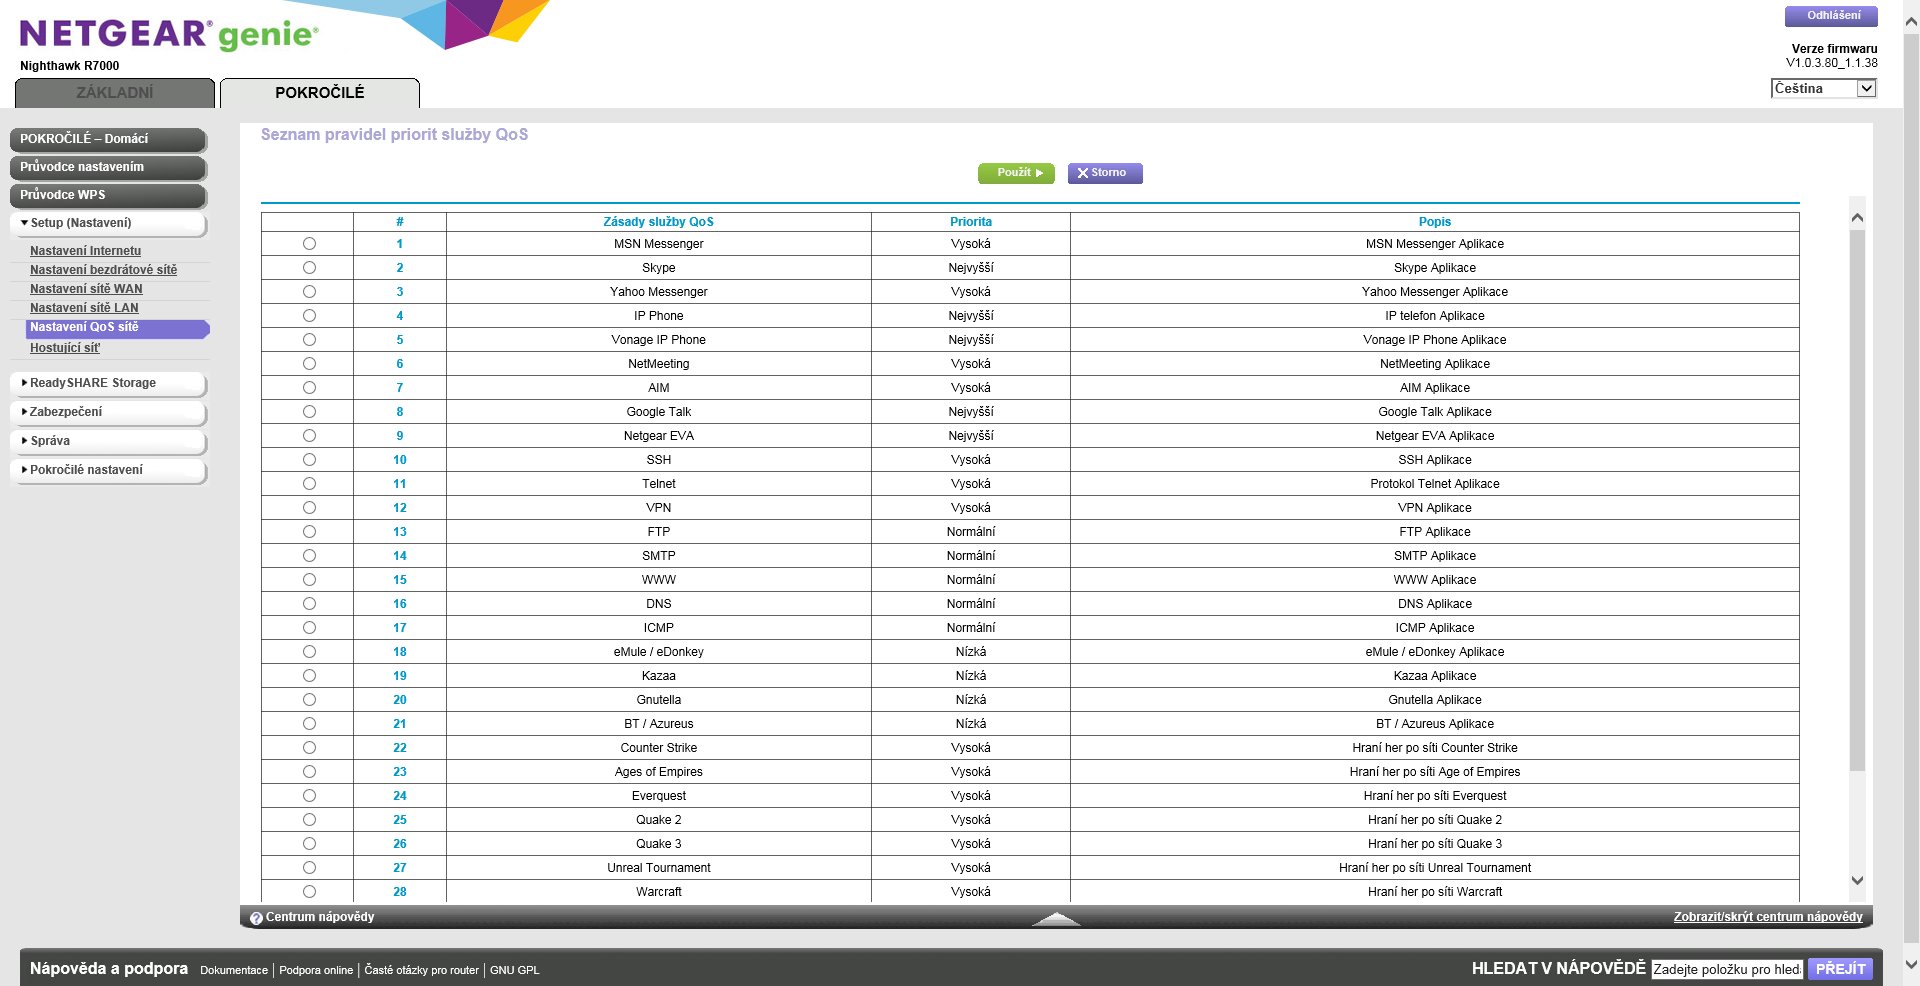The width and height of the screenshot is (1920, 986).
Task: Click the PŘEJÍT search button
Action: click(x=1840, y=969)
